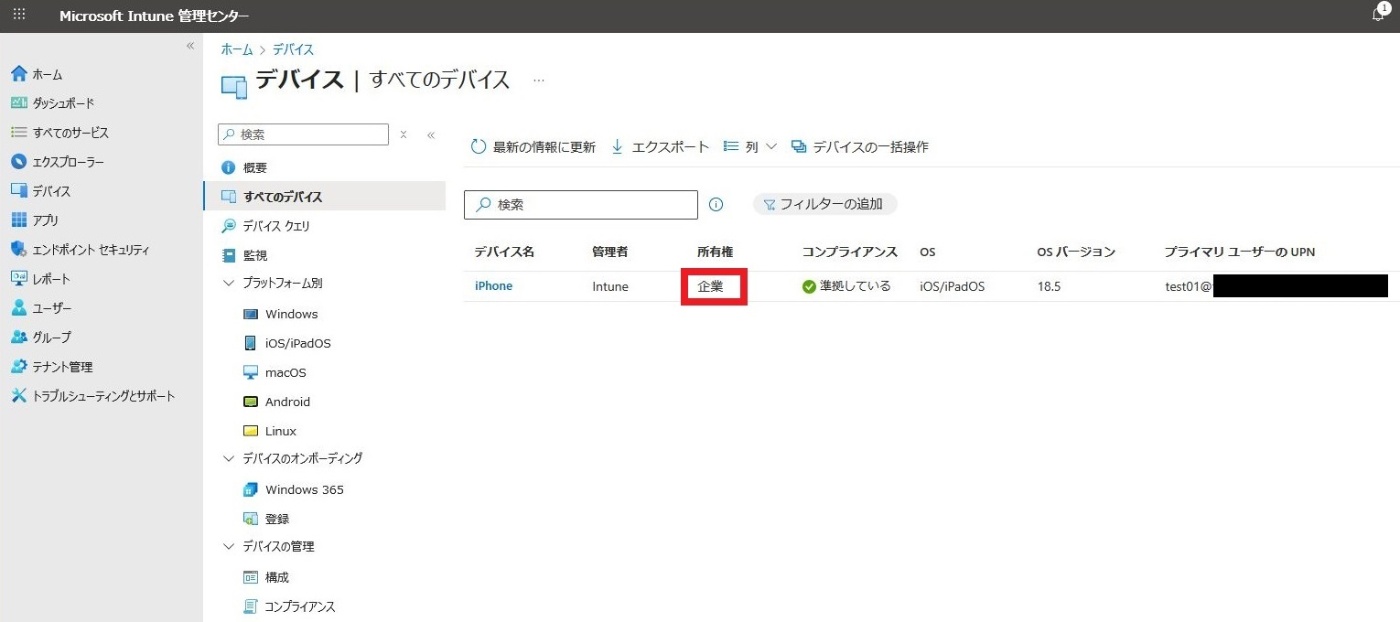The height and width of the screenshot is (622, 1400).
Task: Click the レポート icon in sidebar
Action: click(18, 279)
